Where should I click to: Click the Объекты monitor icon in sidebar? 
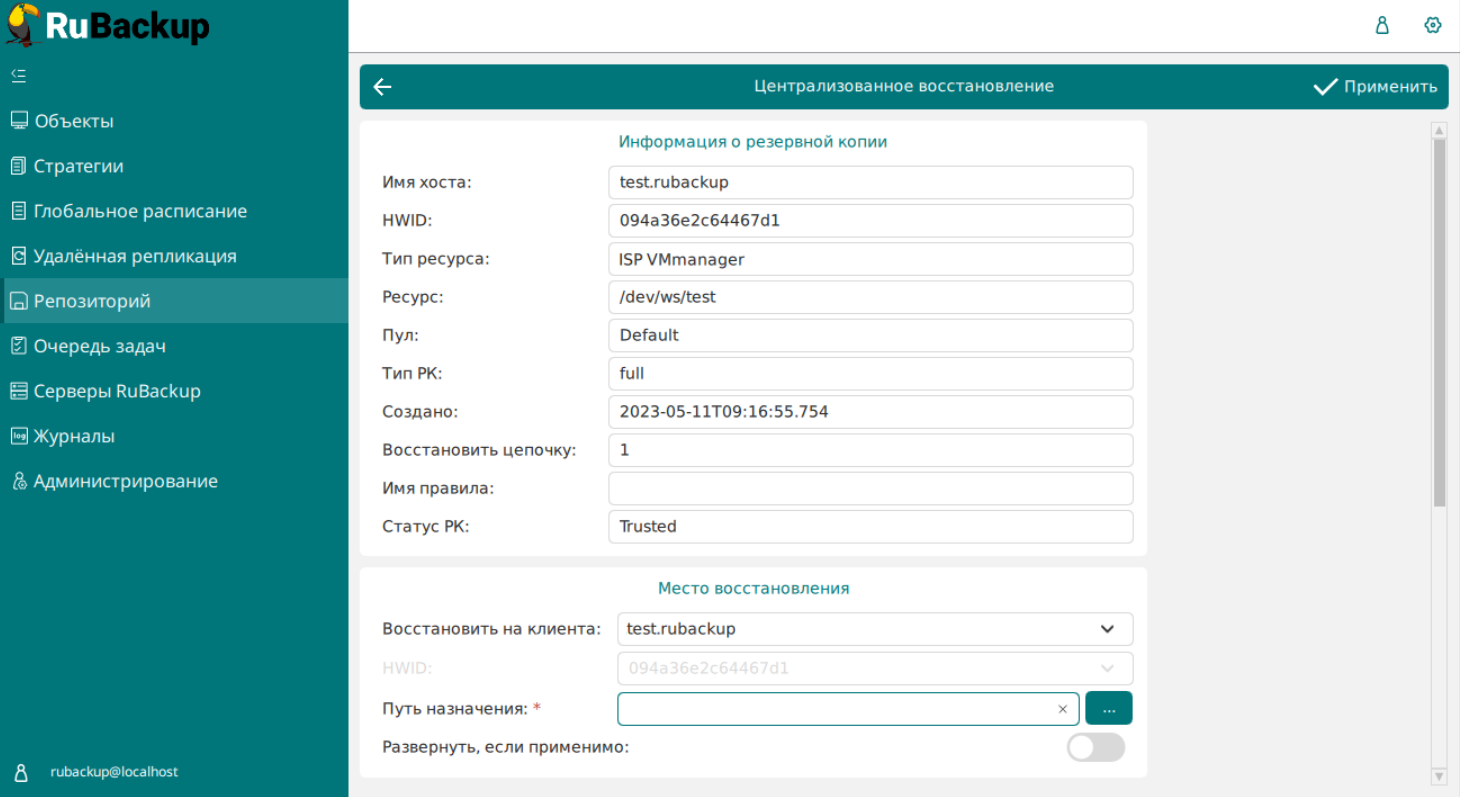(19, 121)
